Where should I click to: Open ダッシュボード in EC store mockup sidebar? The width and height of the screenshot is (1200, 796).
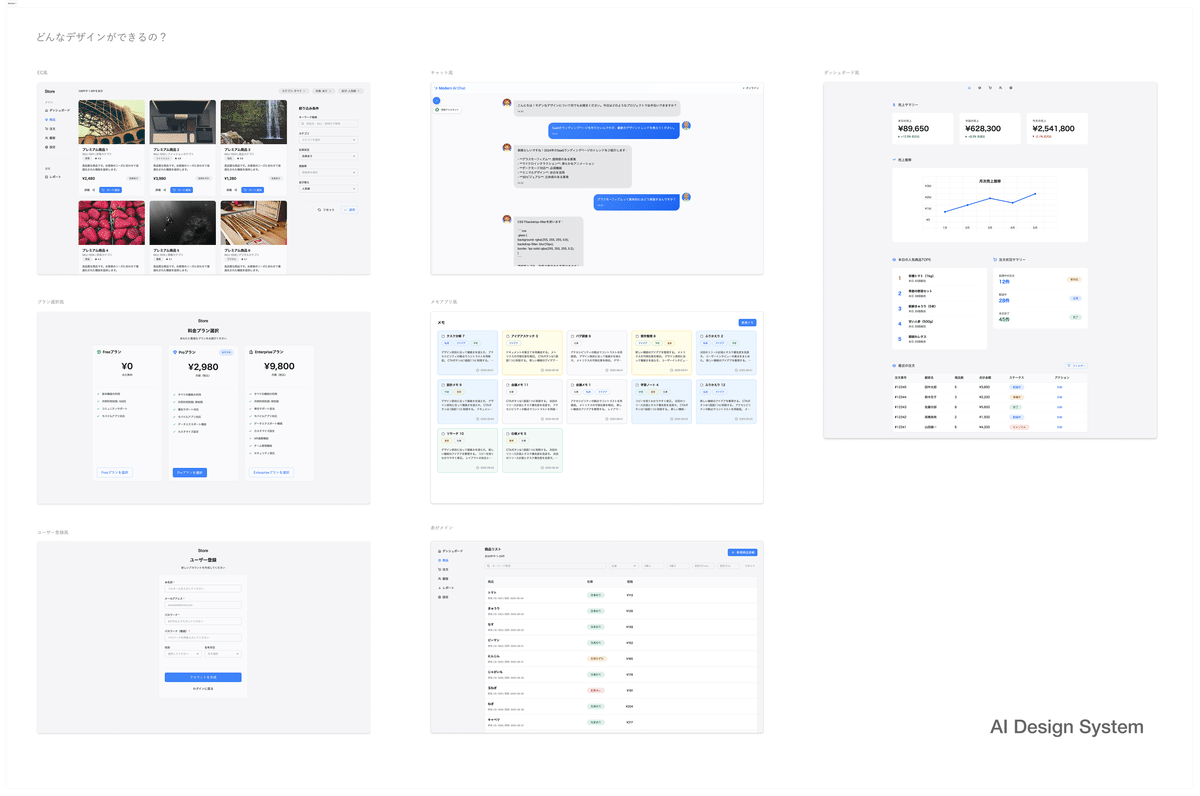[56, 110]
